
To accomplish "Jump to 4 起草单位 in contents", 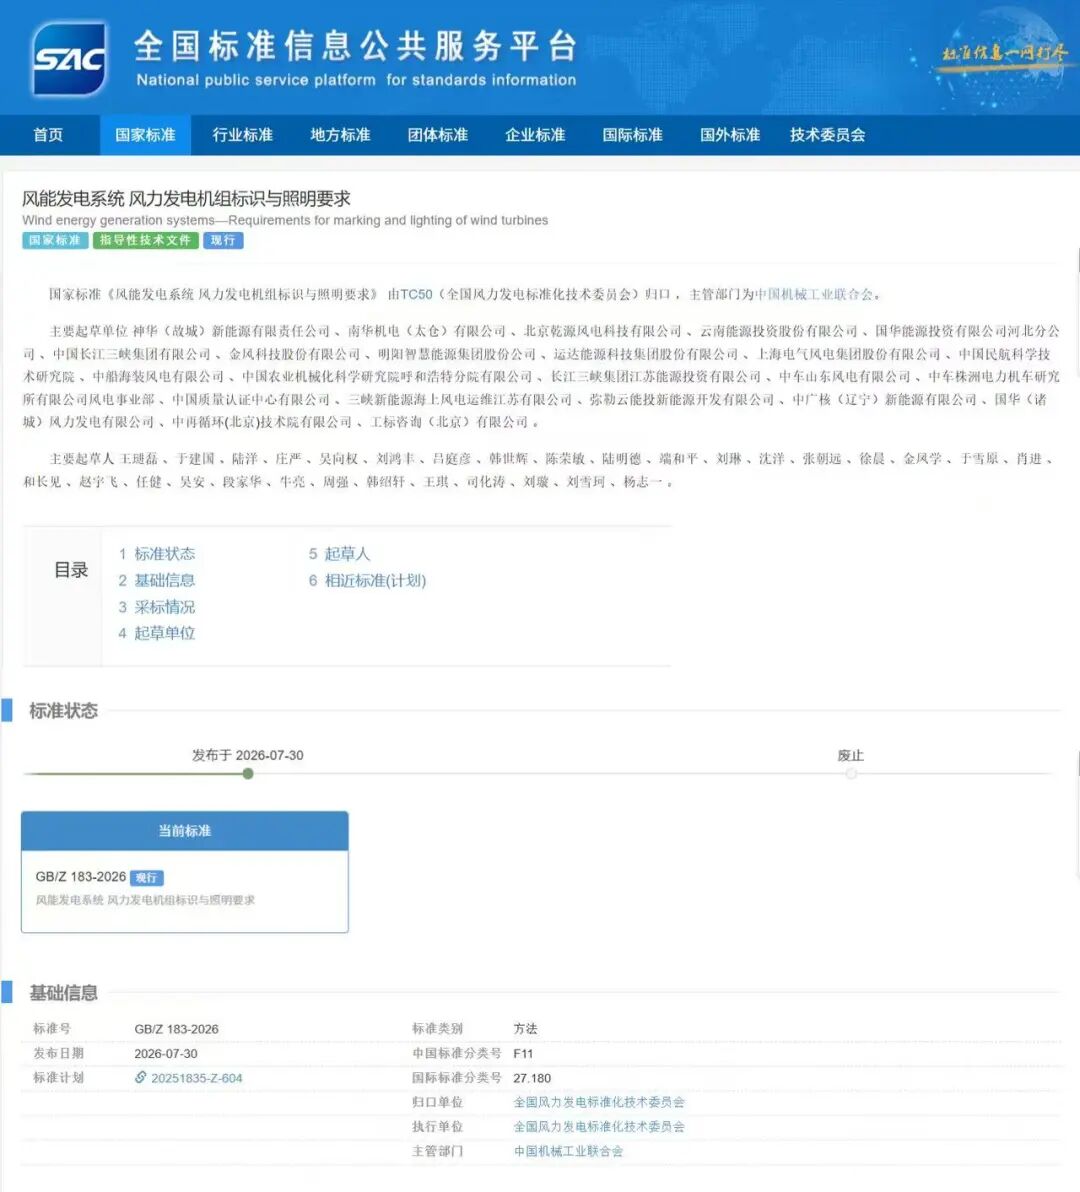I will 157,632.
